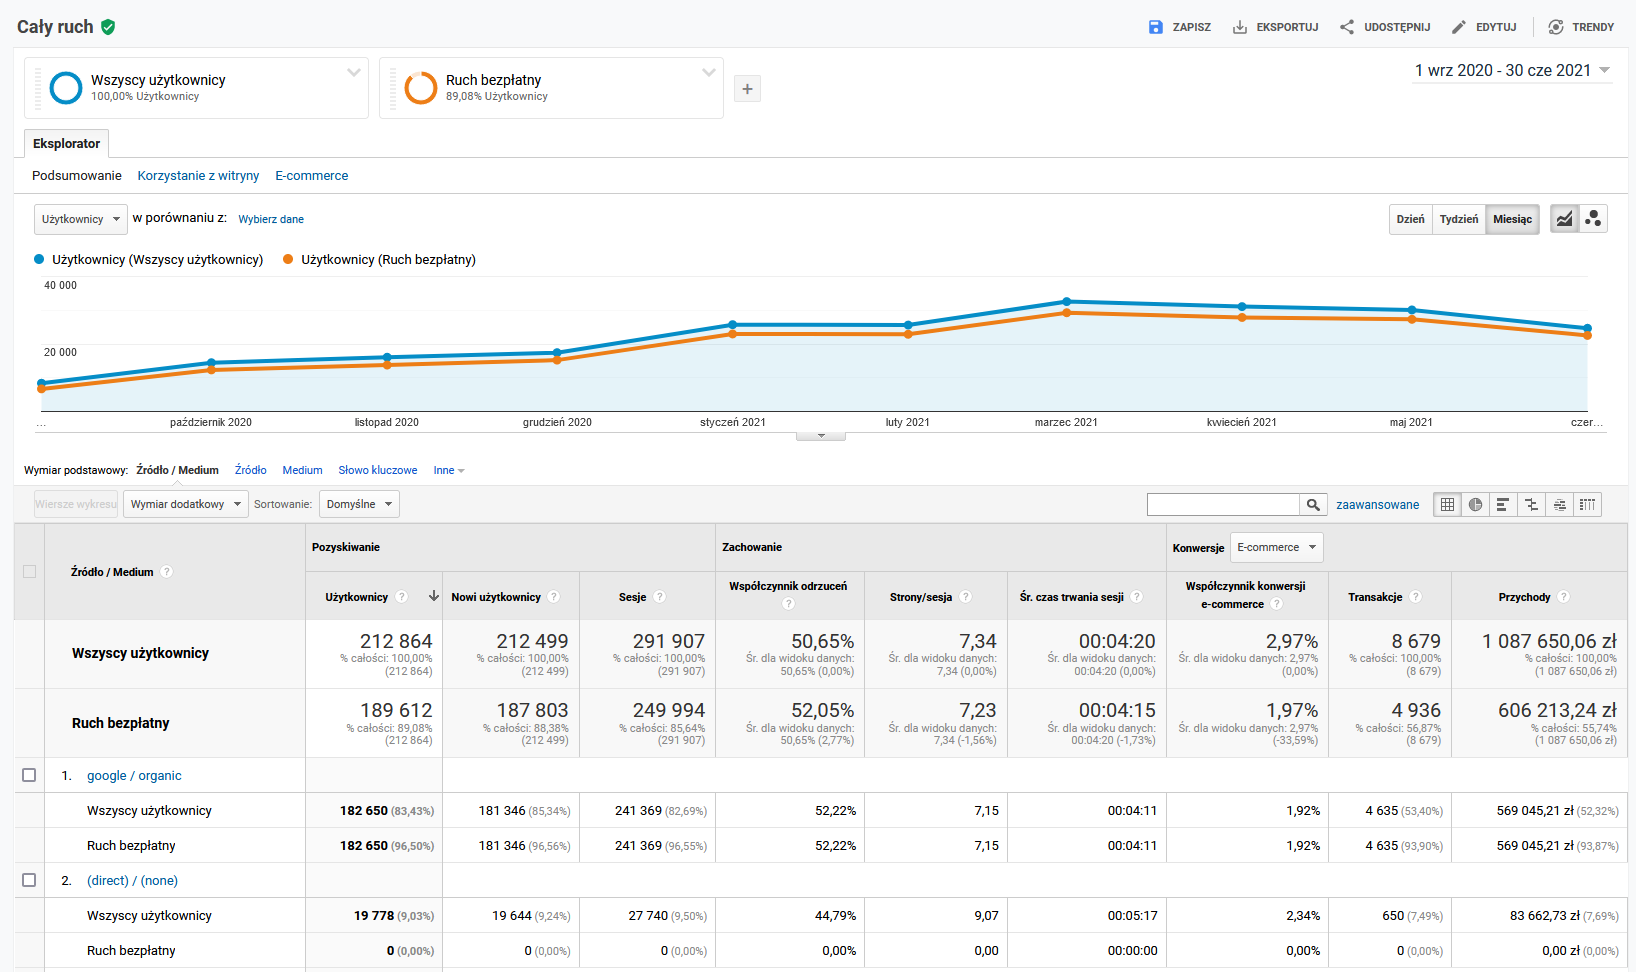Open the Eksplorator tab
Viewport: 1636px width, 972px height.
(66, 143)
